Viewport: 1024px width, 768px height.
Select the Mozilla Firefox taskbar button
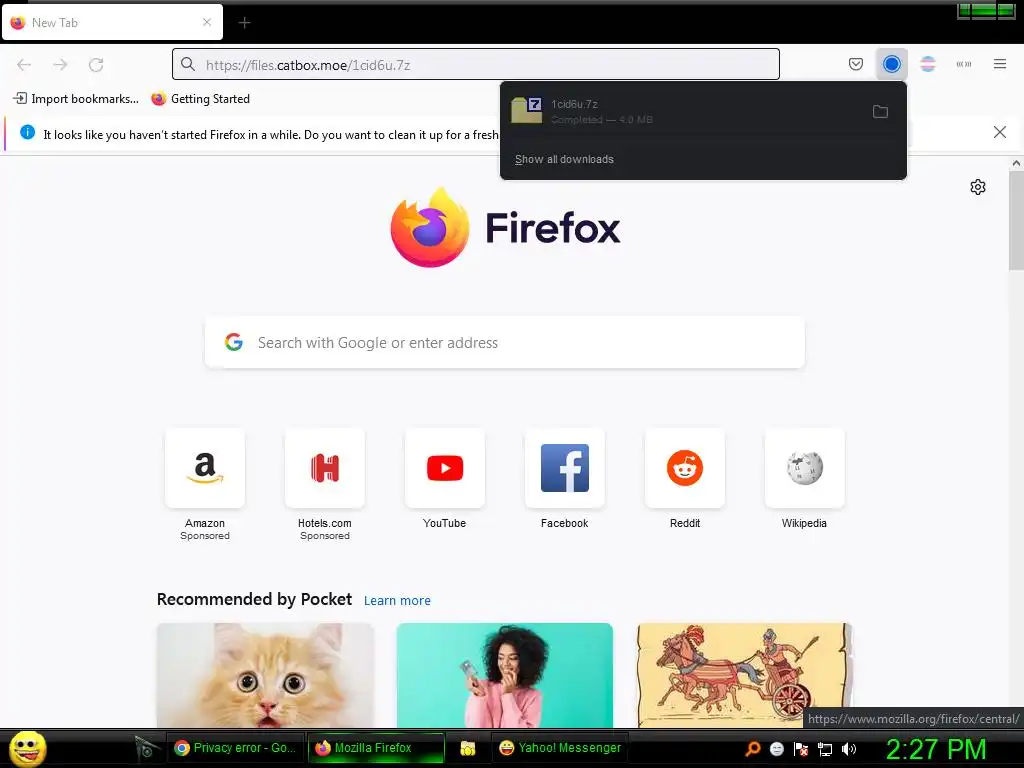click(375, 748)
